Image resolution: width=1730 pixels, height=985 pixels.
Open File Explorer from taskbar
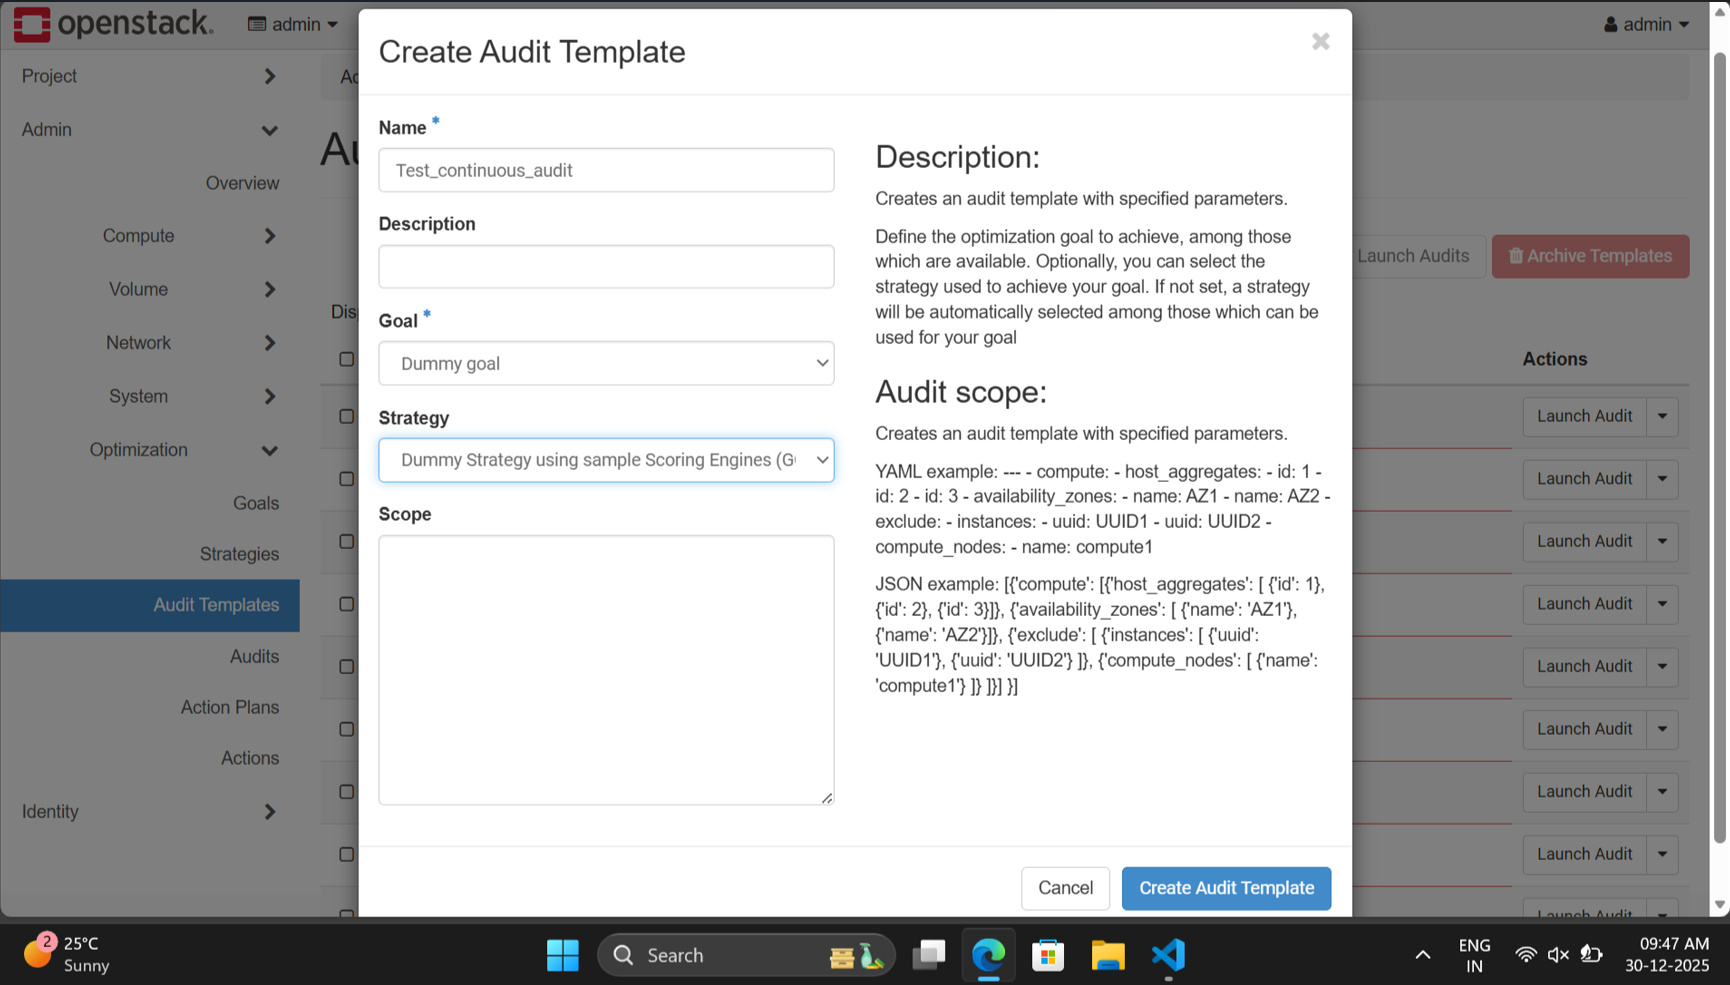(x=1108, y=955)
